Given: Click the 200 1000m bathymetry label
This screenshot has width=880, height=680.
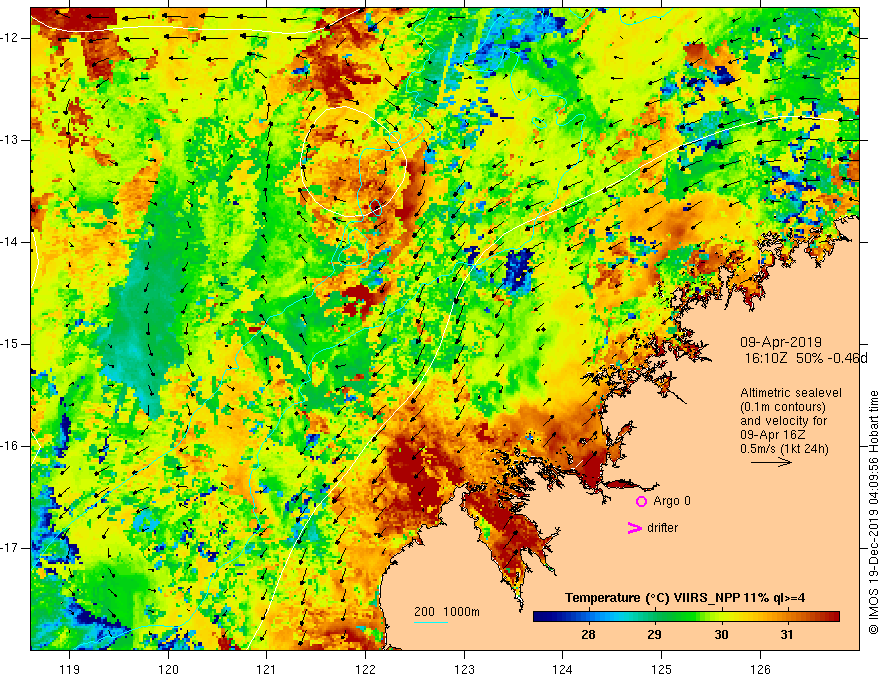Looking at the screenshot, I should click(x=447, y=612).
